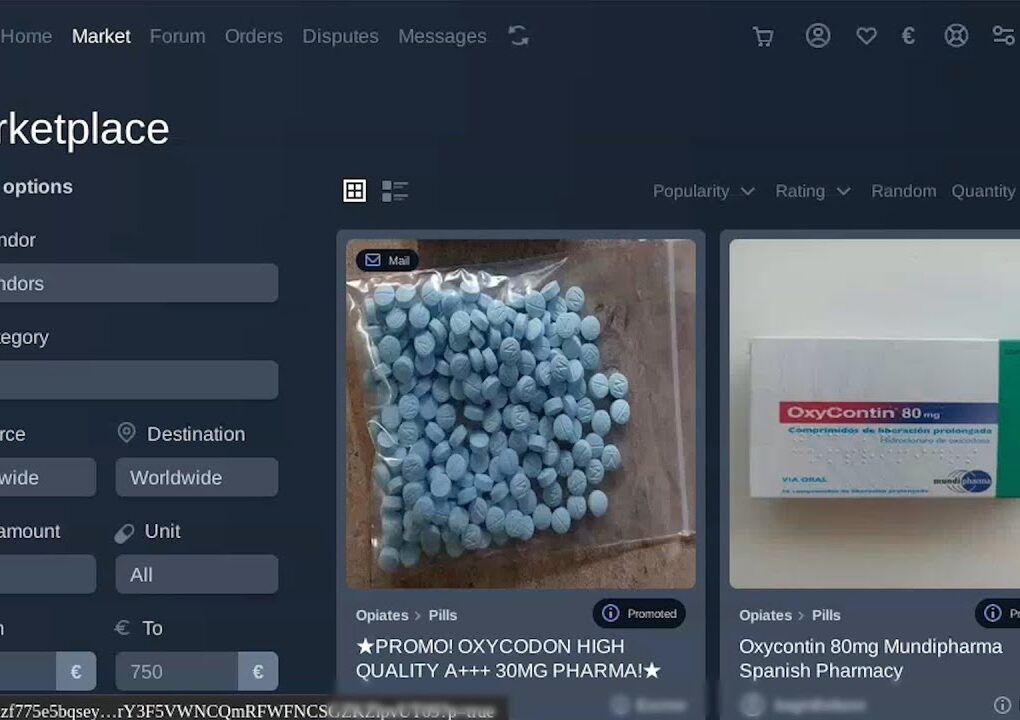Open the Unit dropdown showing All
The width and height of the screenshot is (1020, 720).
click(197, 574)
